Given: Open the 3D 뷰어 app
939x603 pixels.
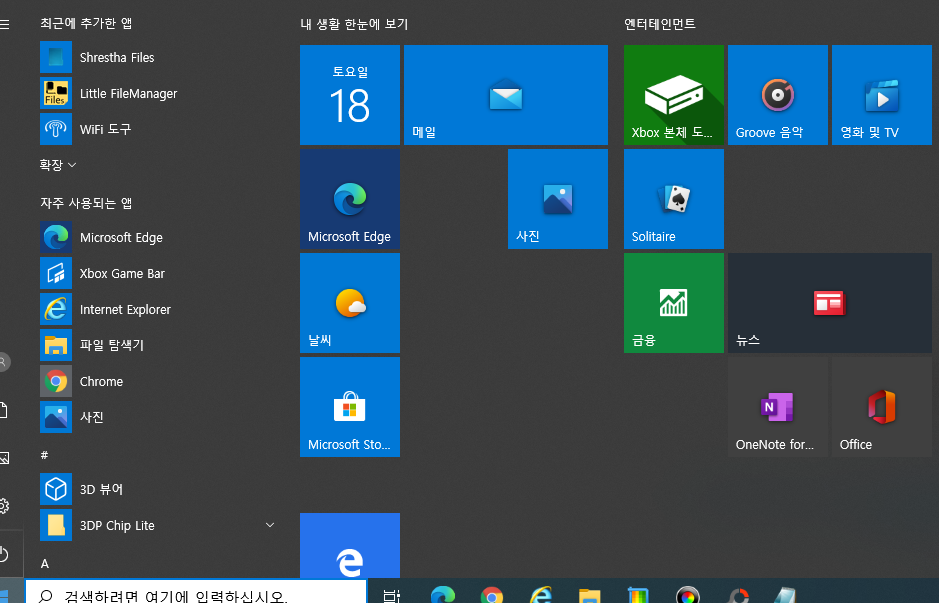Looking at the screenshot, I should 159,489.
